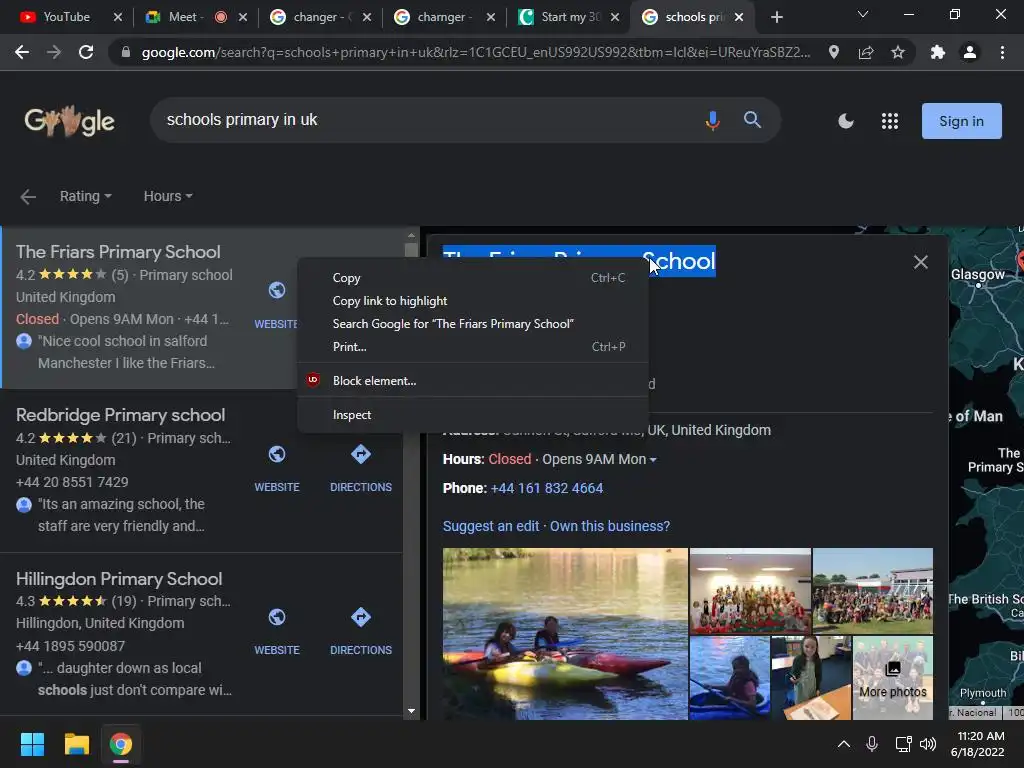Select The Friars Primary School result title
1024x768 pixels.
tap(118, 252)
